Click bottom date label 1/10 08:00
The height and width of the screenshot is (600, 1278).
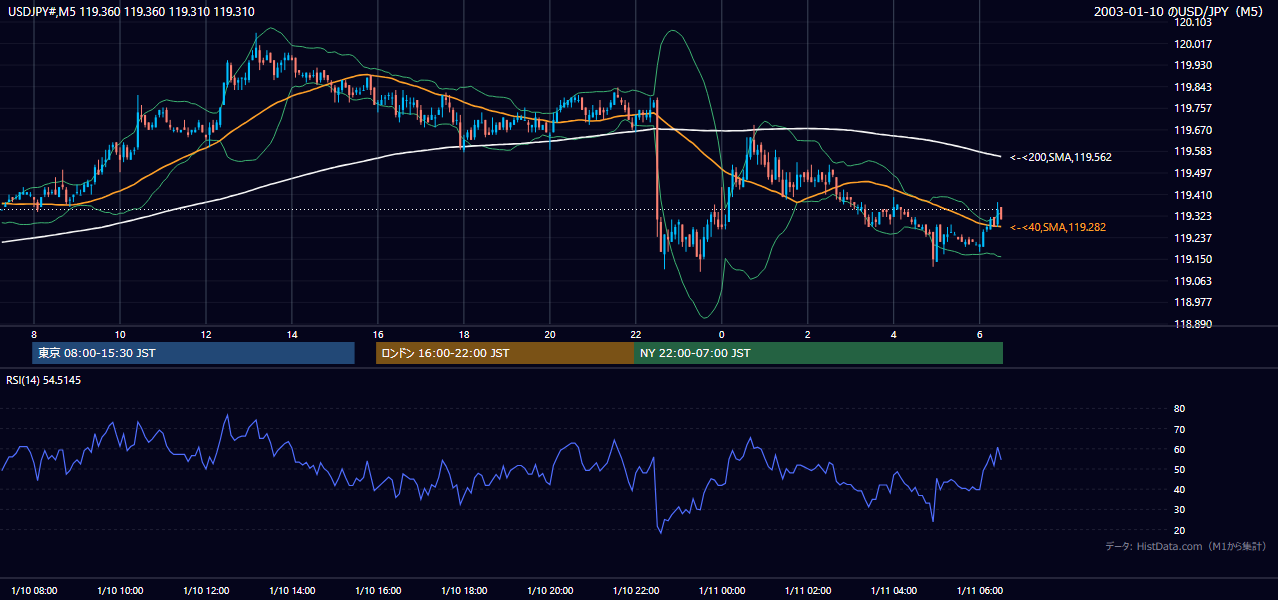[x=34, y=590]
